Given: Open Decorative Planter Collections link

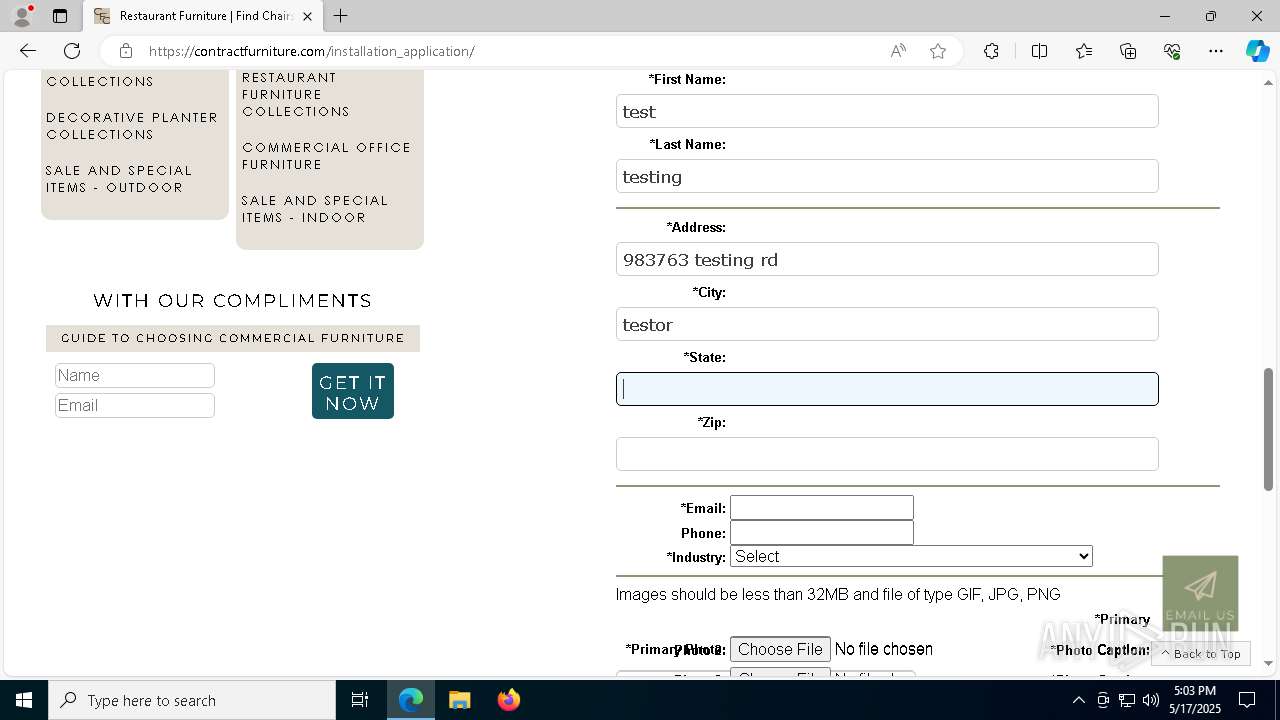Looking at the screenshot, I should point(132,126).
